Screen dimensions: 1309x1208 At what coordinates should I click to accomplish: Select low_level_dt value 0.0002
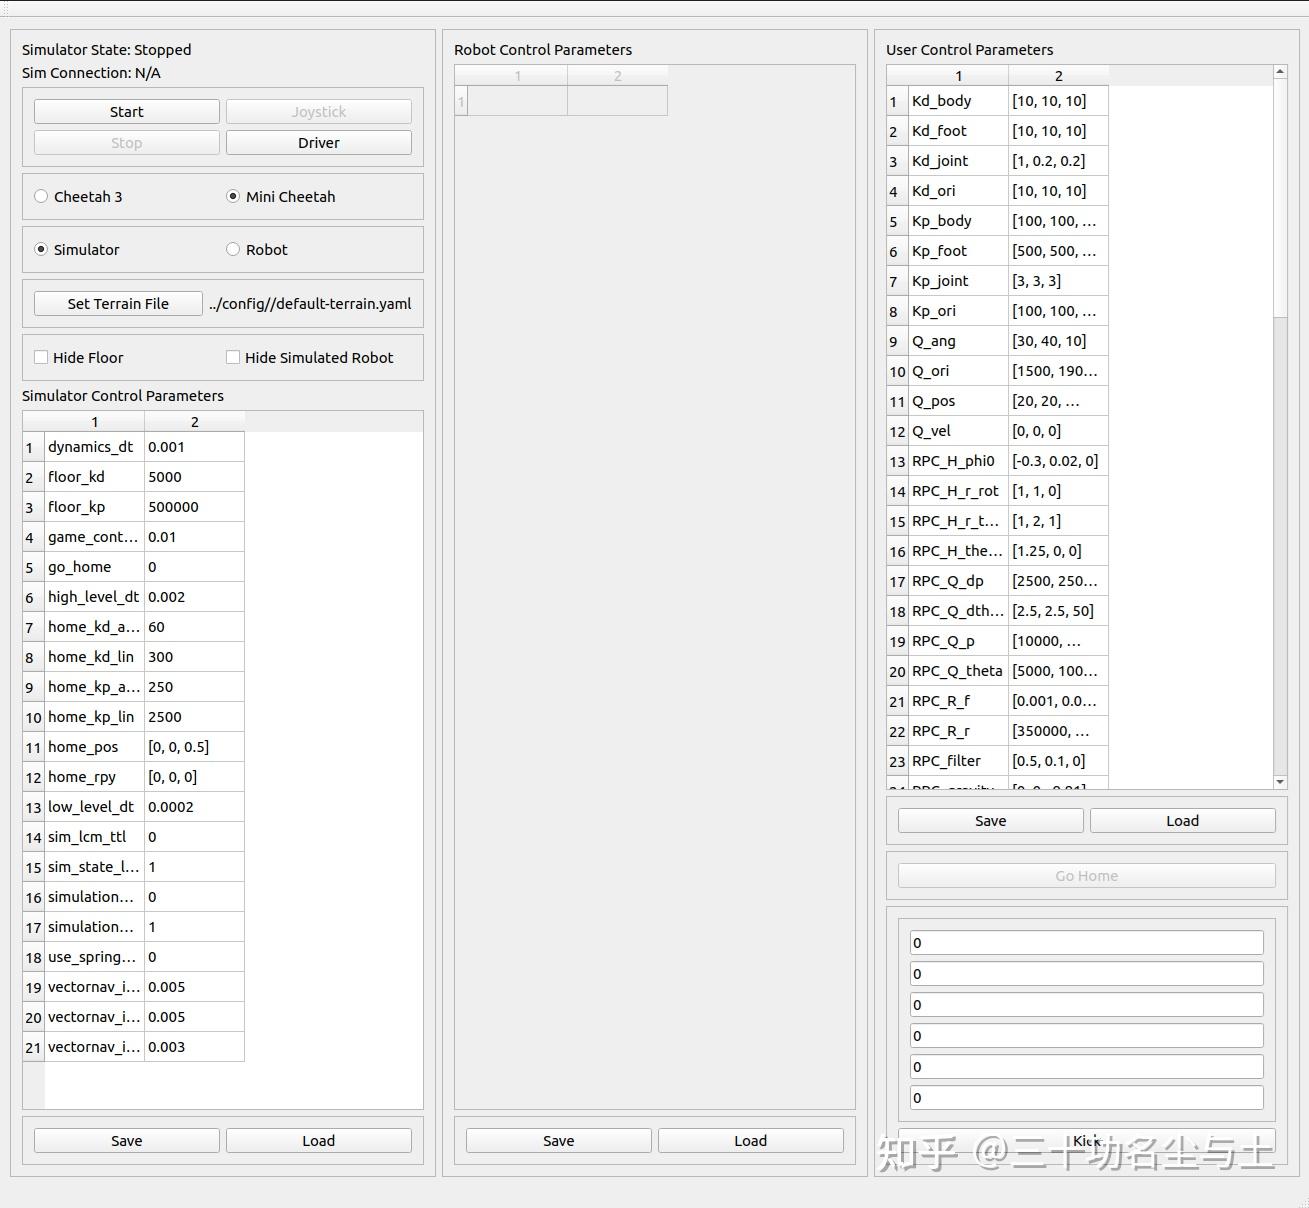(194, 807)
